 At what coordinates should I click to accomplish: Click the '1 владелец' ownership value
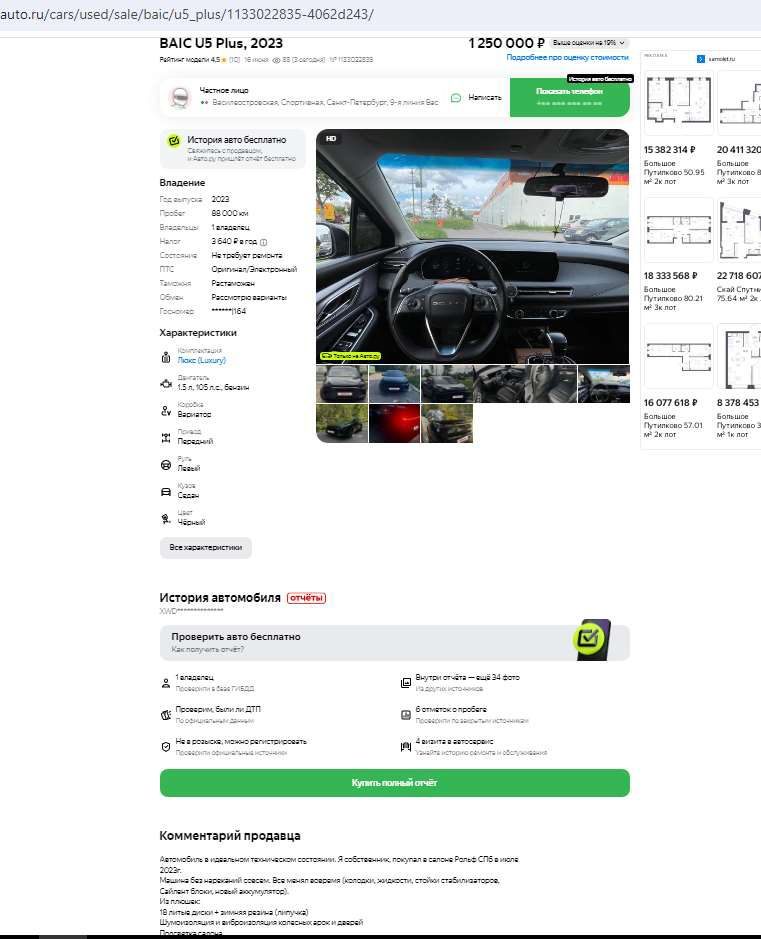tap(231, 227)
